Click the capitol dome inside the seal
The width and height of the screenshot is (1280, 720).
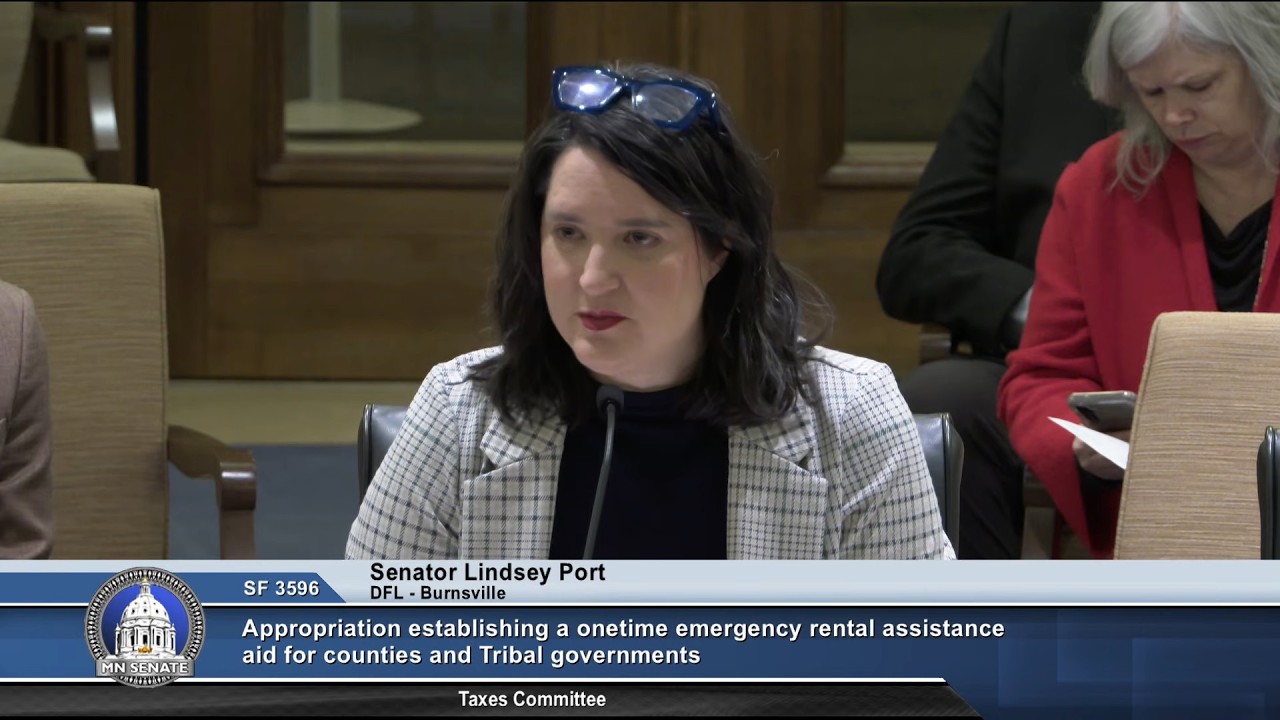pos(145,620)
